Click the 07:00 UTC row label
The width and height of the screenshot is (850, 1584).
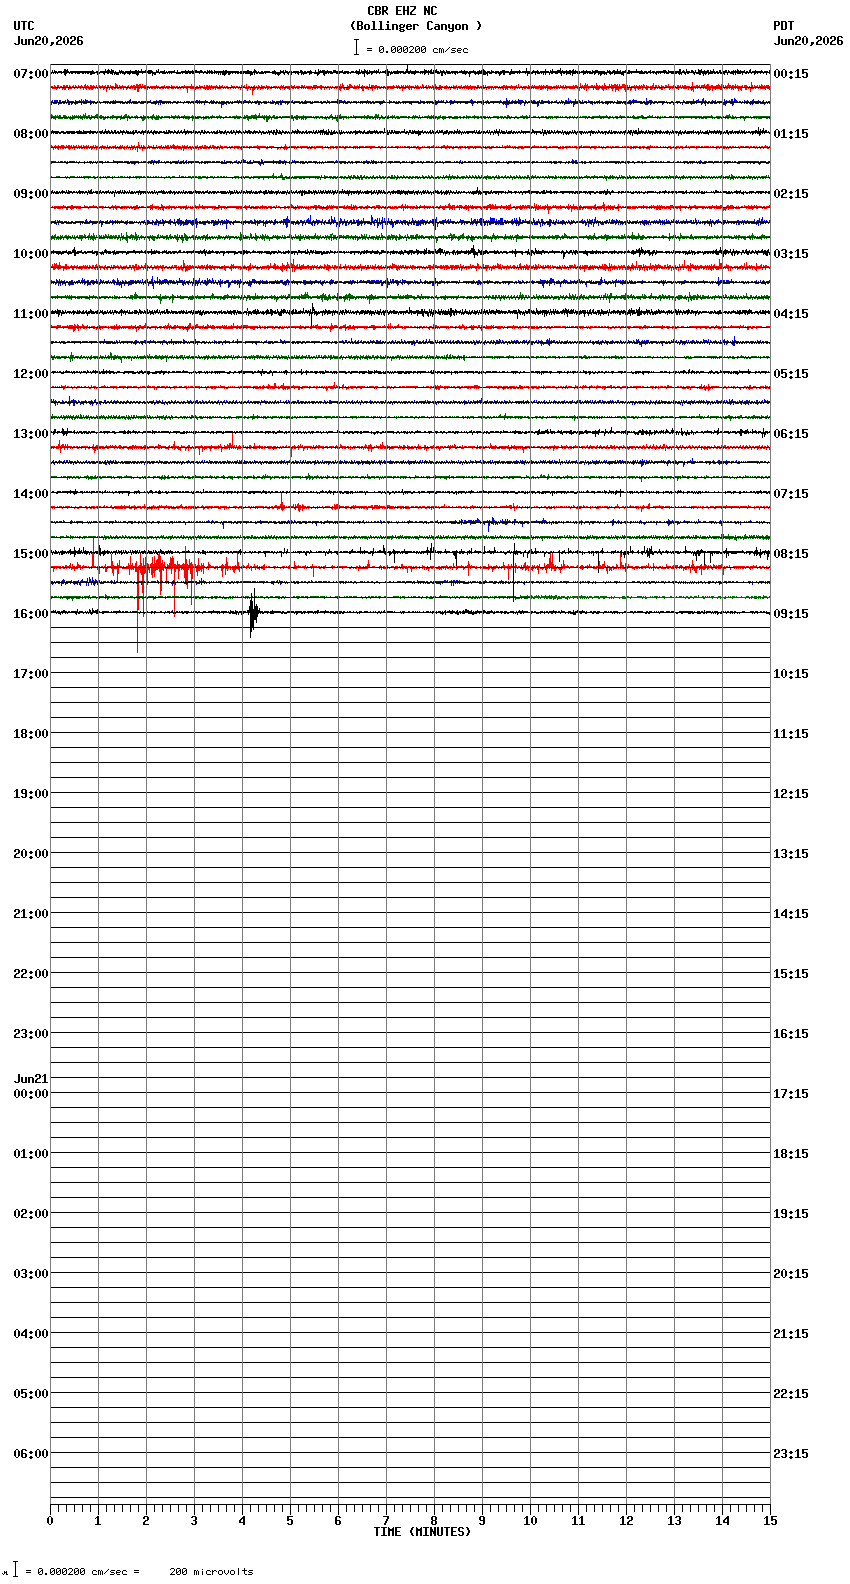[x=31, y=74]
